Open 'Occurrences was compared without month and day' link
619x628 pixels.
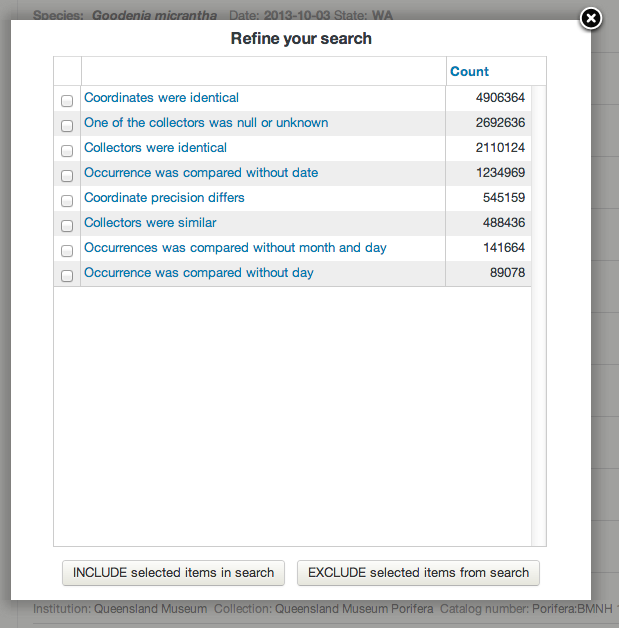(x=235, y=248)
